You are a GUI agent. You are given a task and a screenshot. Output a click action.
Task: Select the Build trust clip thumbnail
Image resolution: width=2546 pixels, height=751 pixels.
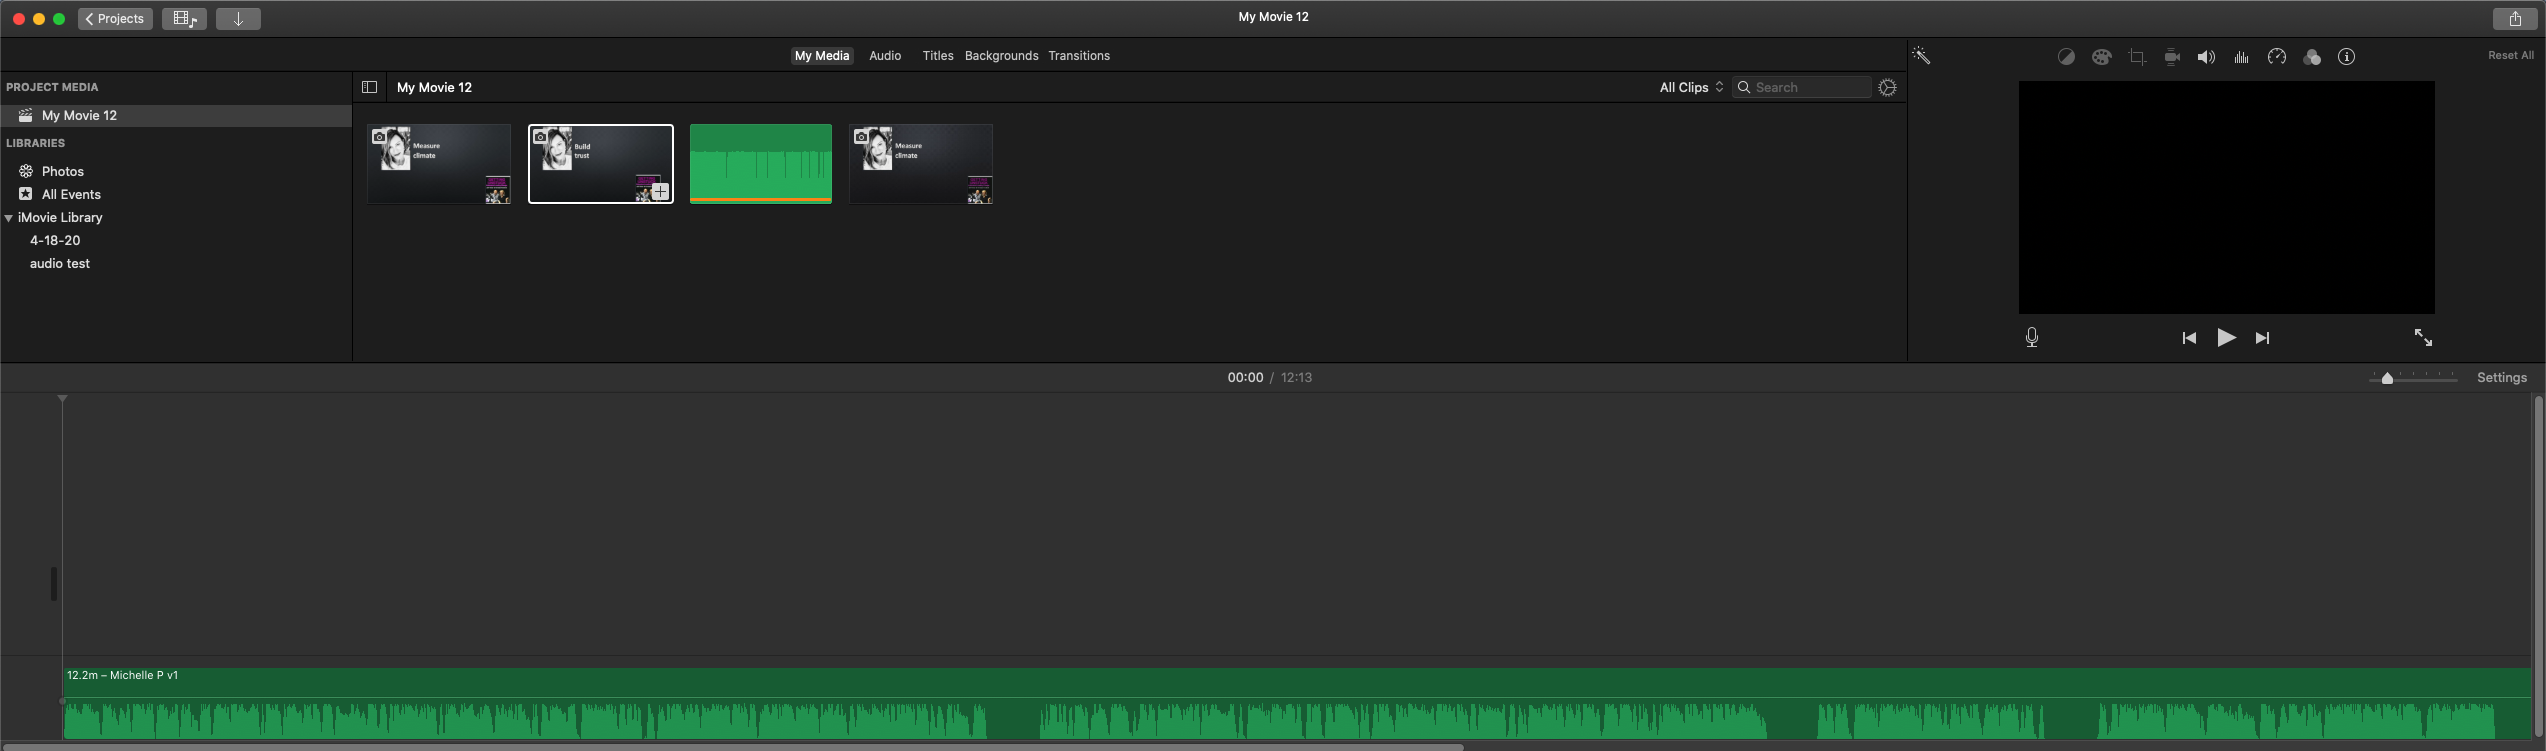(x=601, y=164)
